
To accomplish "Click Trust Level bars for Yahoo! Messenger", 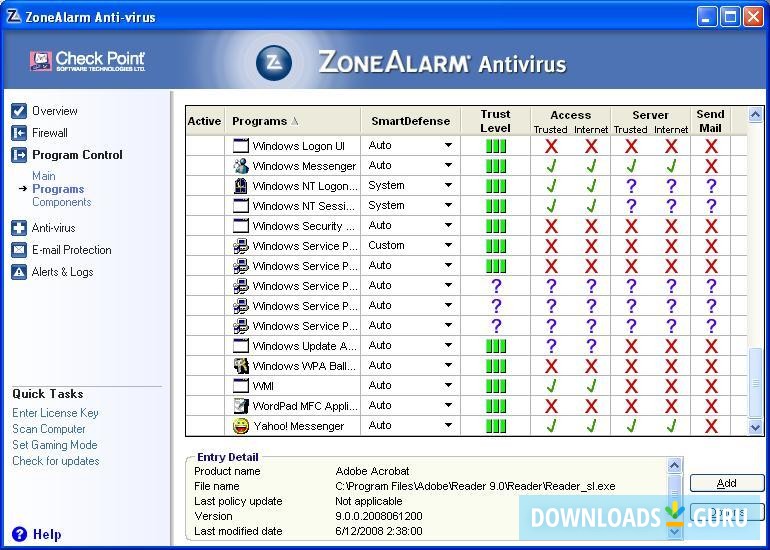I will pos(495,426).
